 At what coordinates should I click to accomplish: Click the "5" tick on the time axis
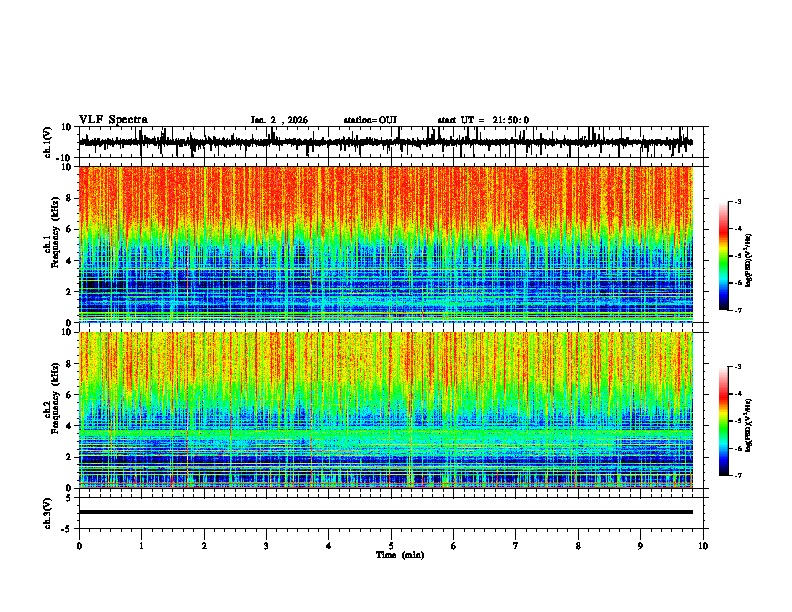coord(391,546)
